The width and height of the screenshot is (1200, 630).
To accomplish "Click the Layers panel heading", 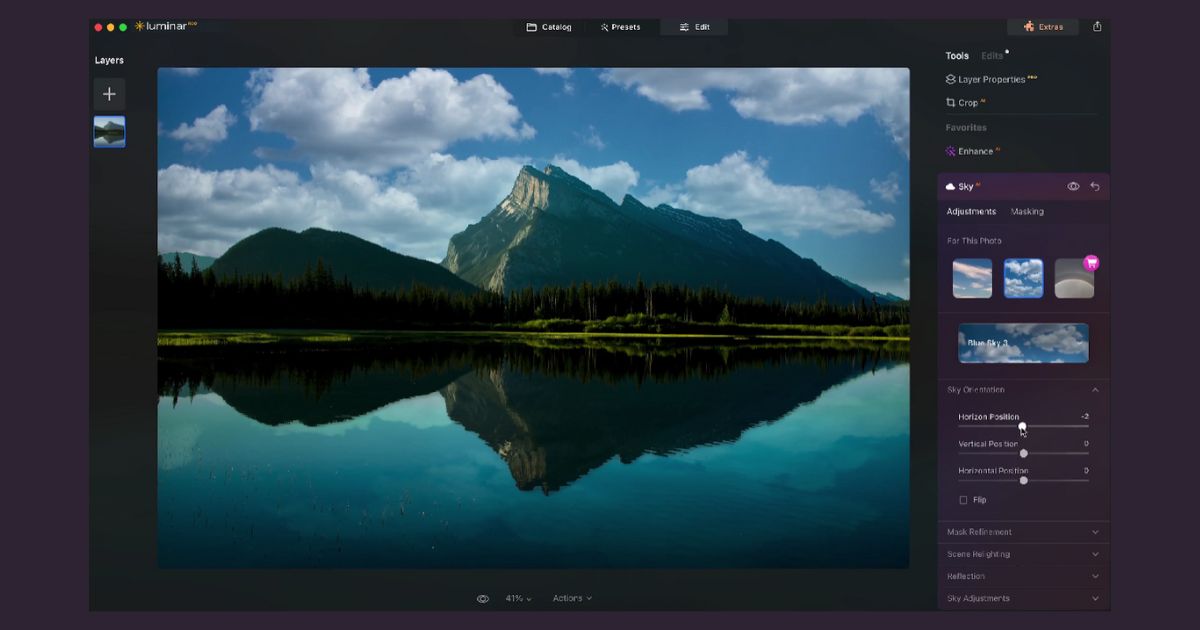I will (109, 60).
